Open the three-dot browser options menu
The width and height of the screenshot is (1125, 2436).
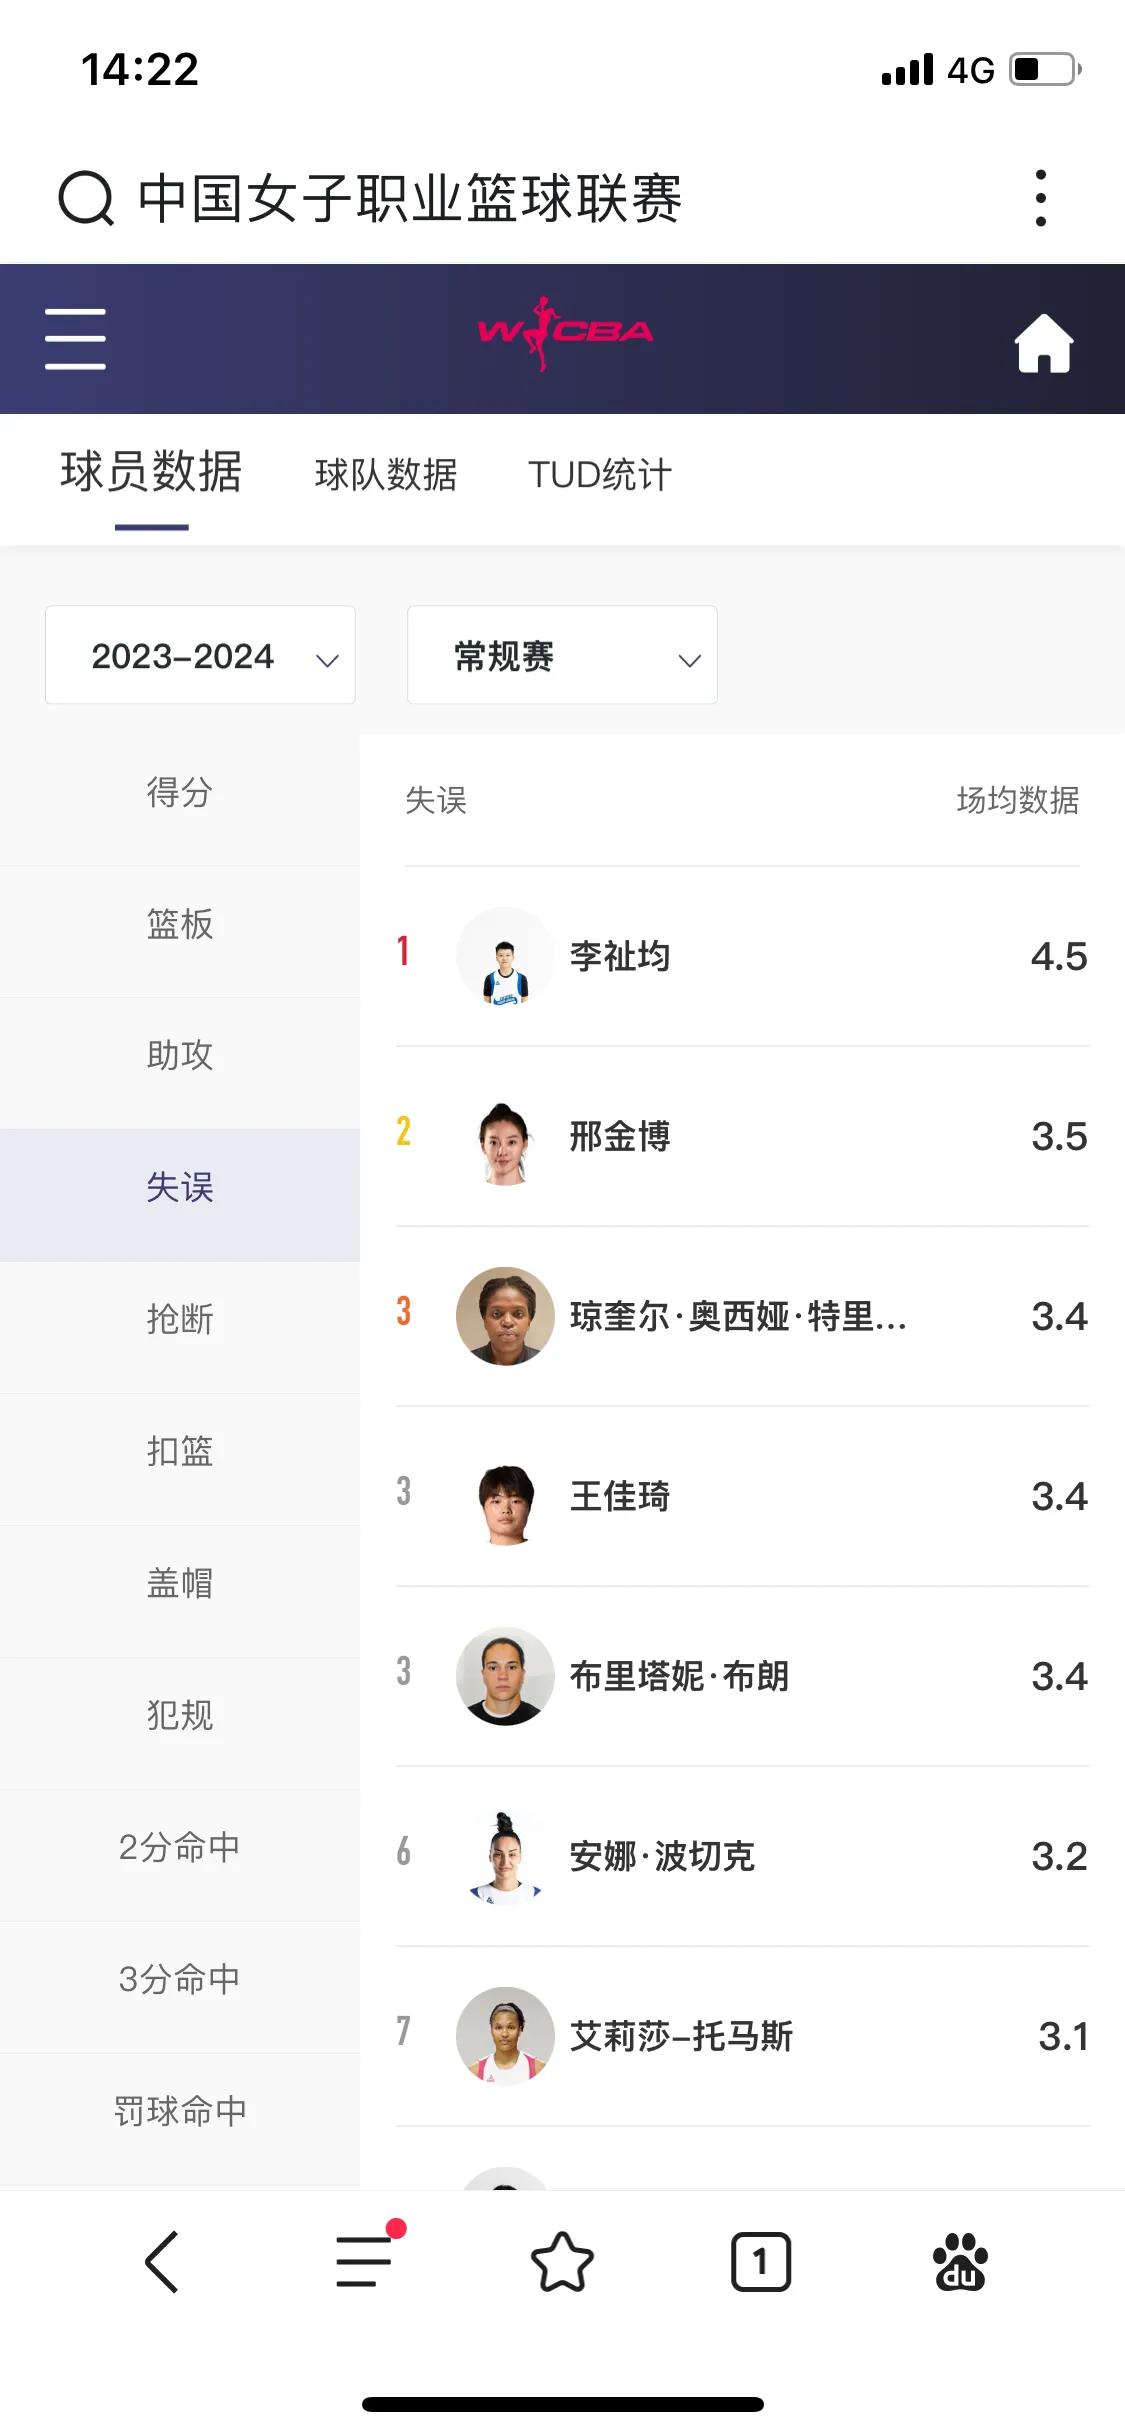[x=1041, y=198]
